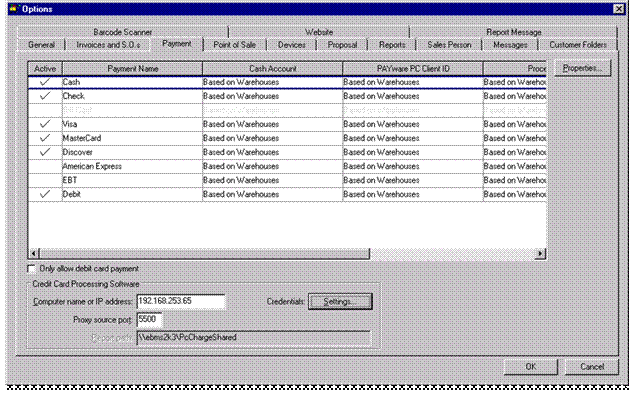
Task: Confirm with the OK button
Action: (530, 366)
